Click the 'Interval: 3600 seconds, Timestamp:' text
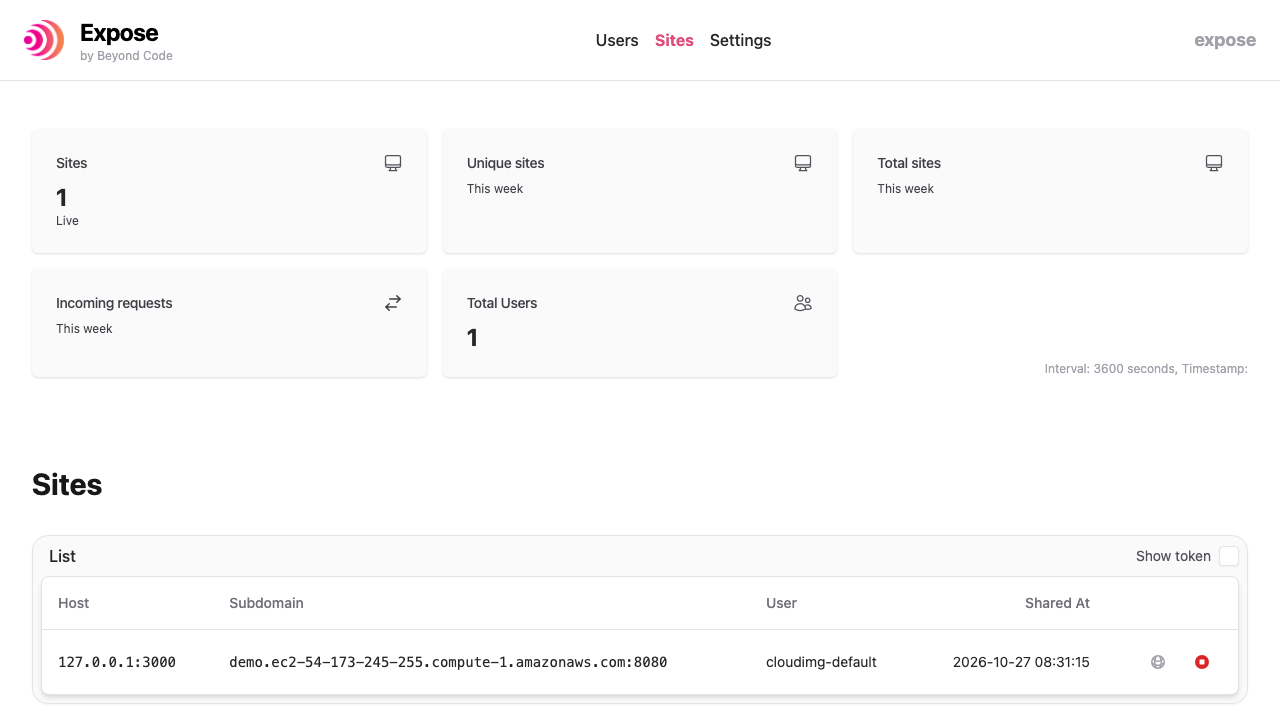Image resolution: width=1280 pixels, height=720 pixels. click(1146, 369)
